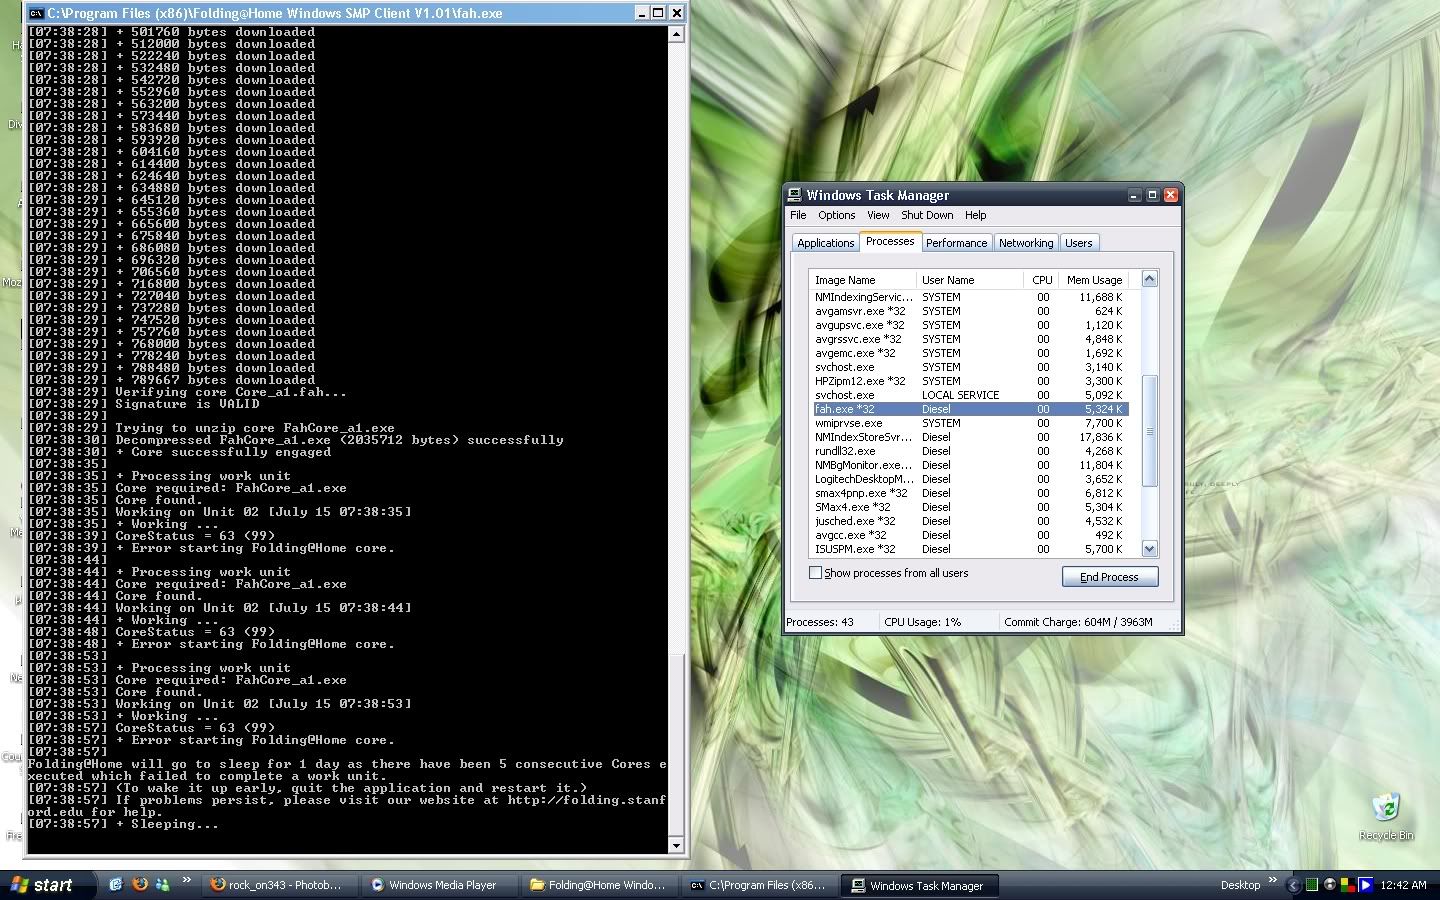Click process list scroll up arrow
Viewport: 1440px width, 900px height.
1149,279
